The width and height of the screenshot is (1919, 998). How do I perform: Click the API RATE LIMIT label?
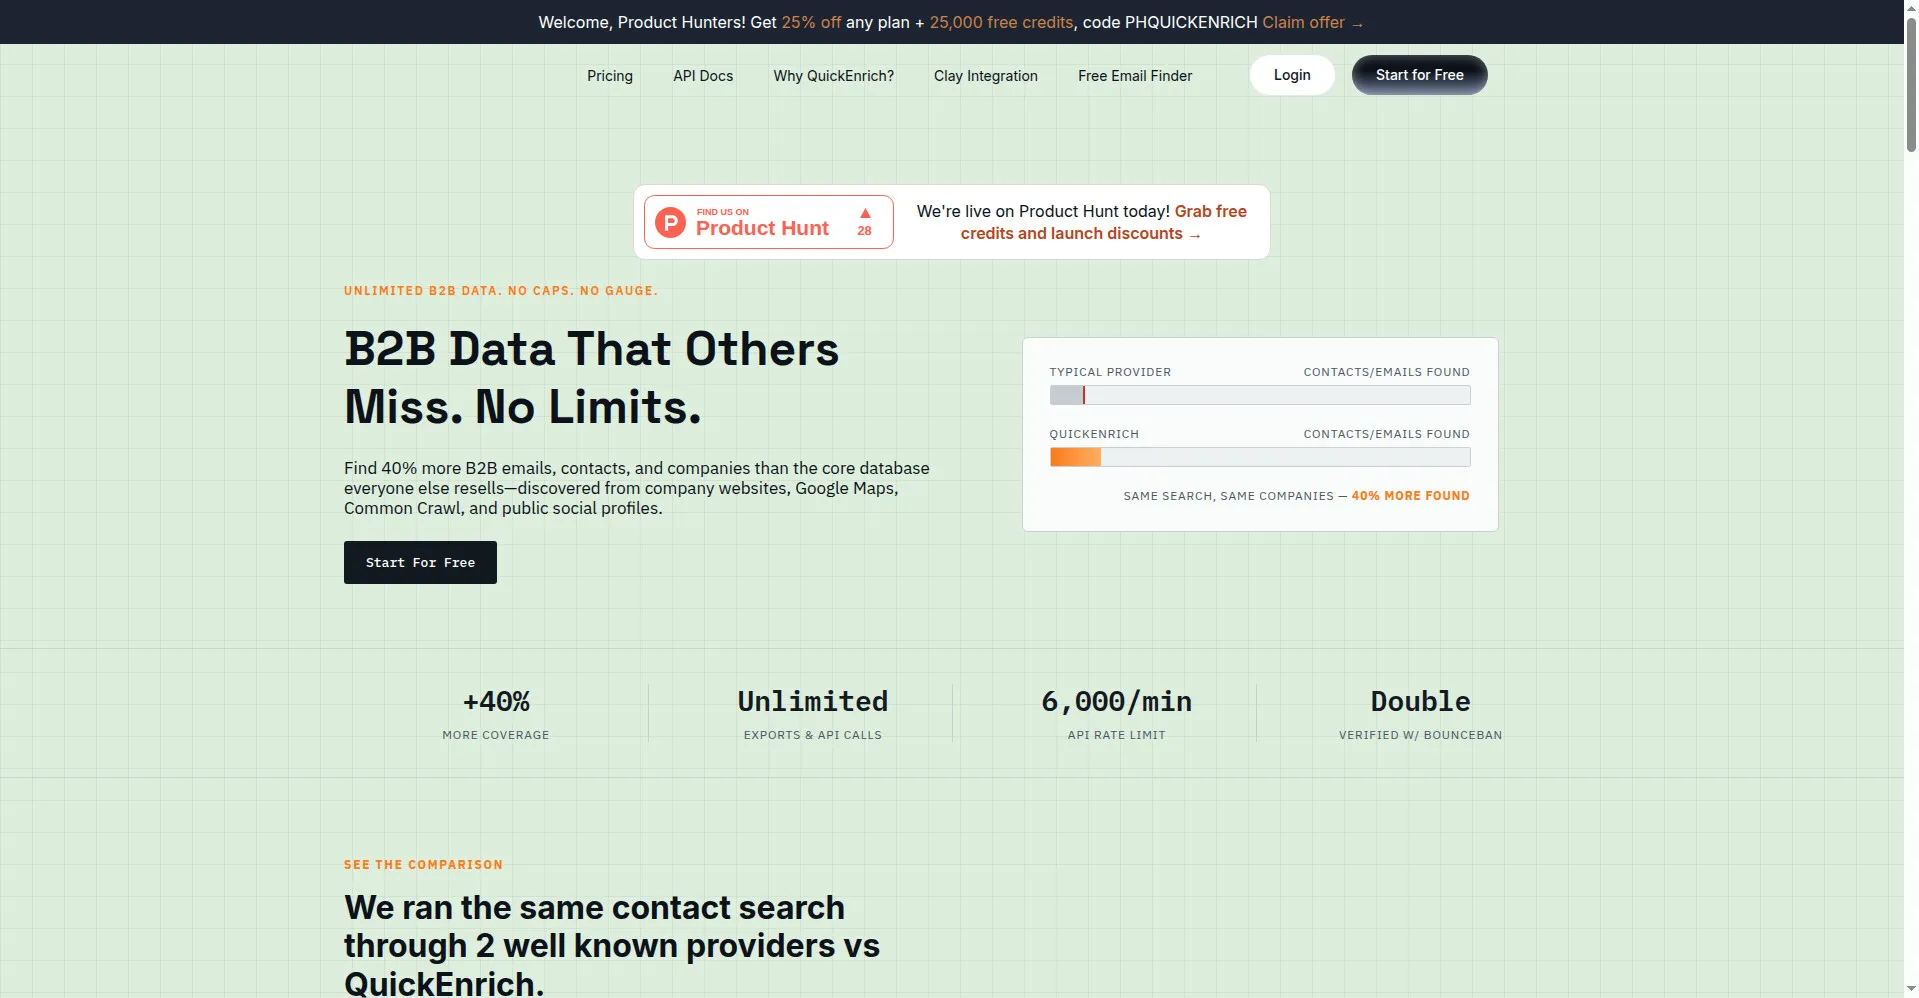[x=1116, y=735]
